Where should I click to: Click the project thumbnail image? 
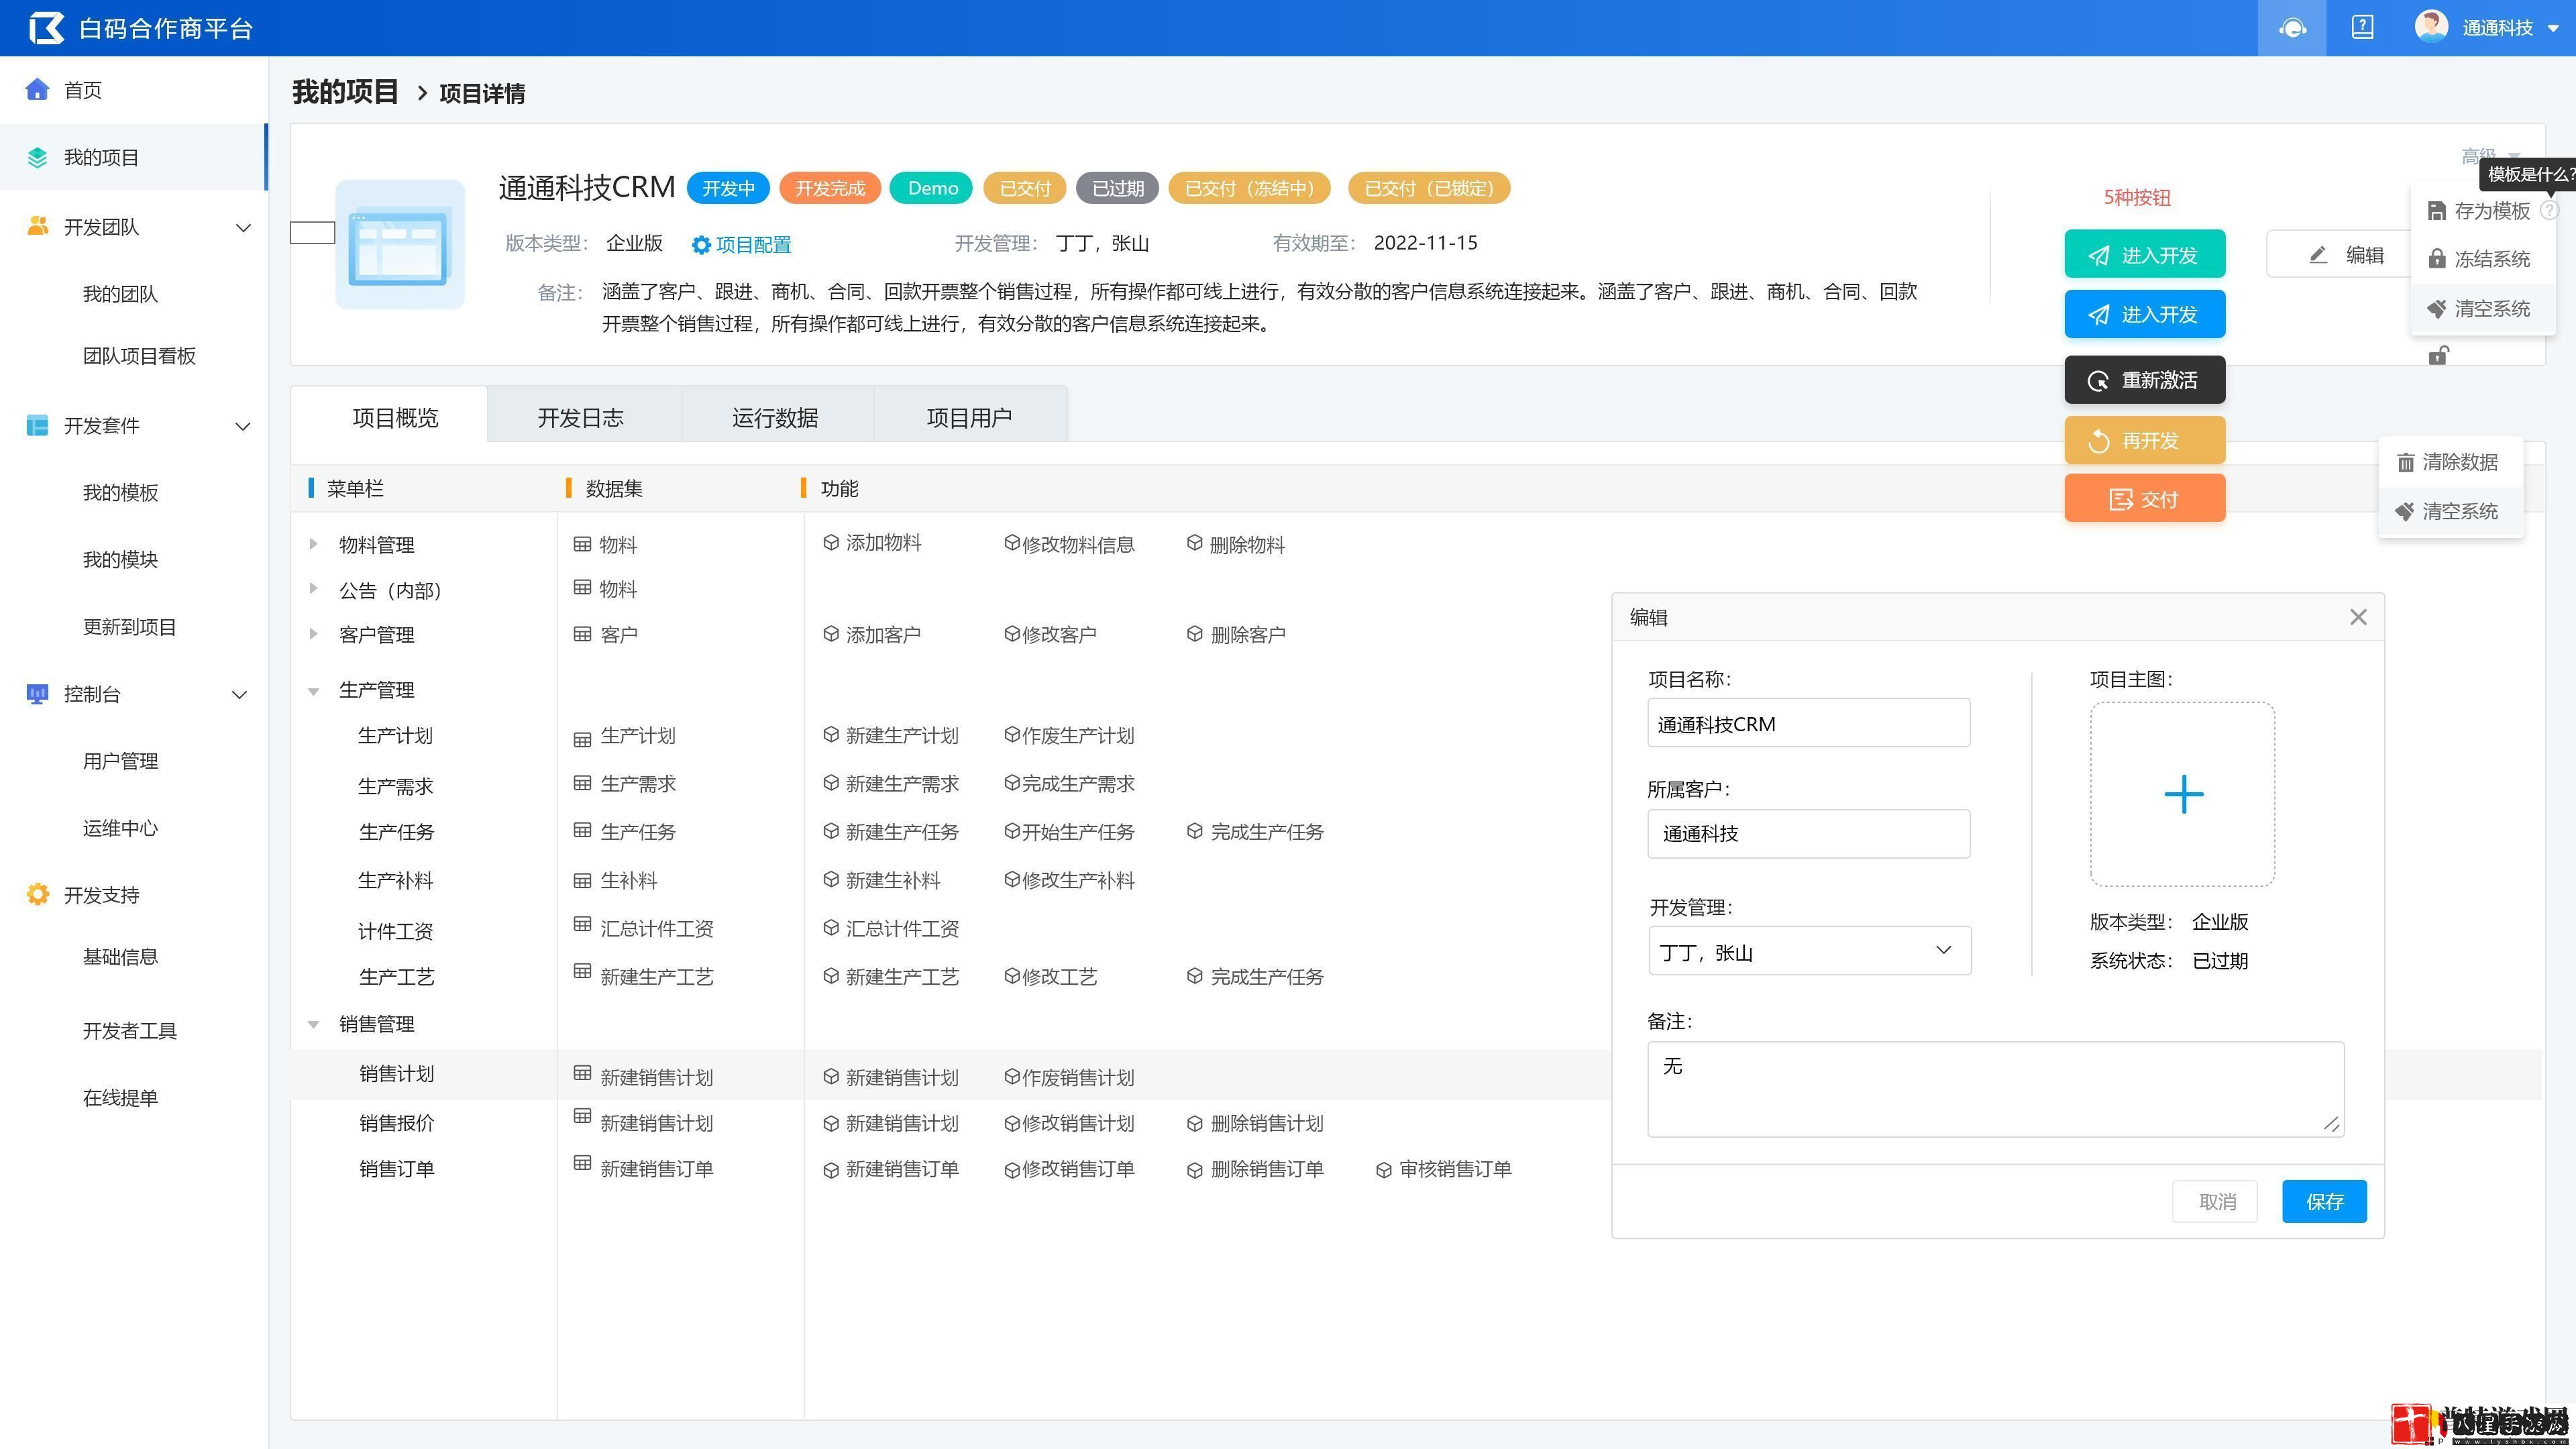tap(400, 244)
